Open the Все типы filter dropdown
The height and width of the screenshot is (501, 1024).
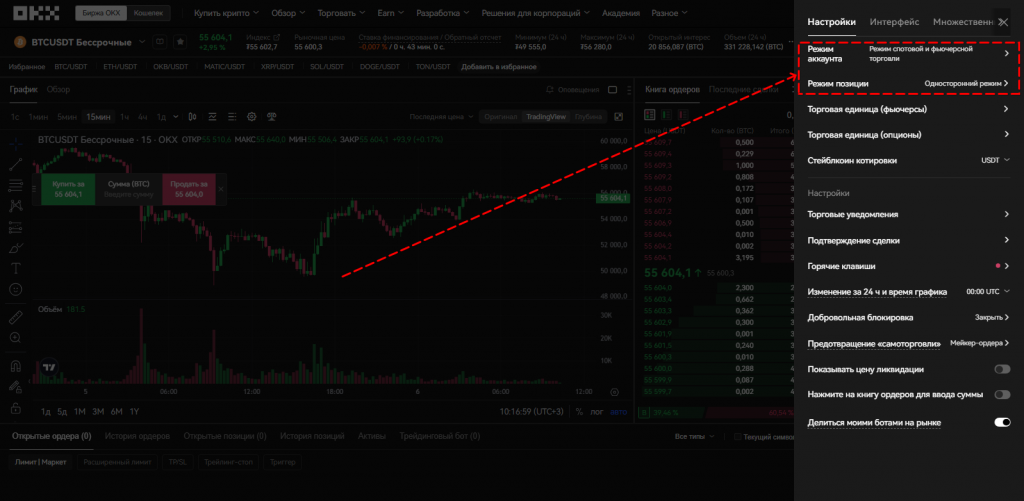(x=695, y=436)
